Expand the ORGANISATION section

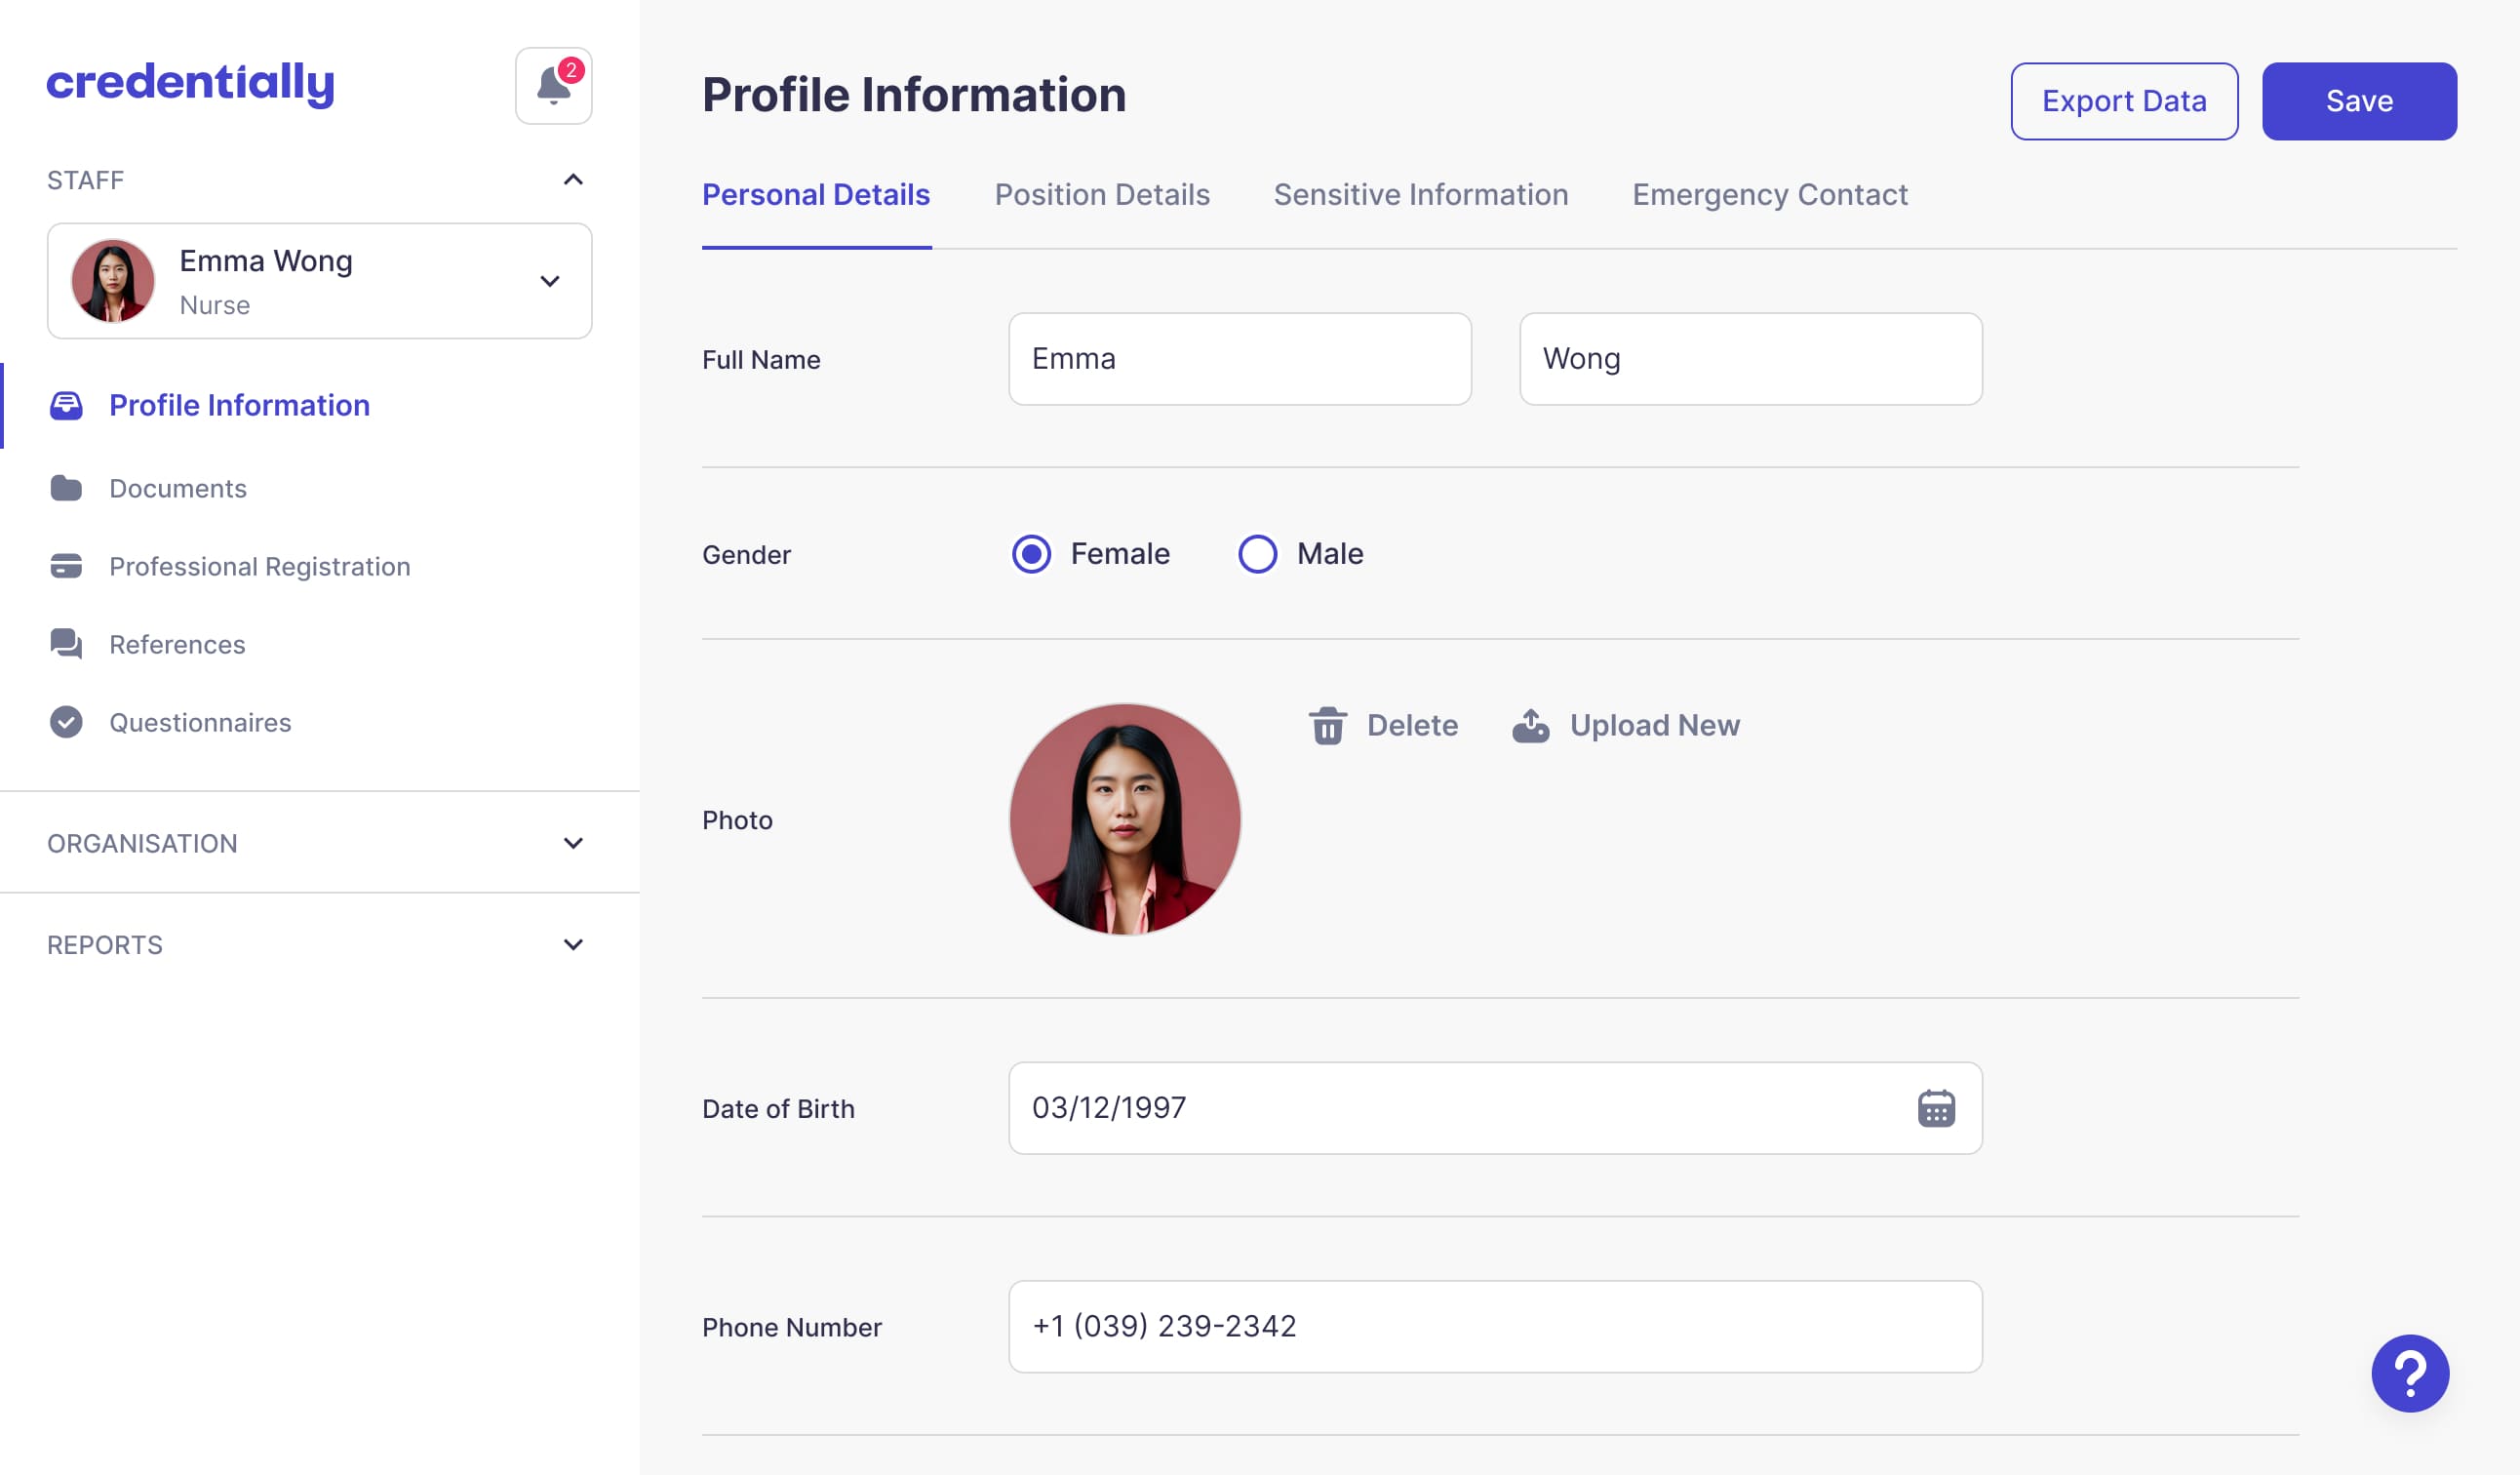(573, 843)
